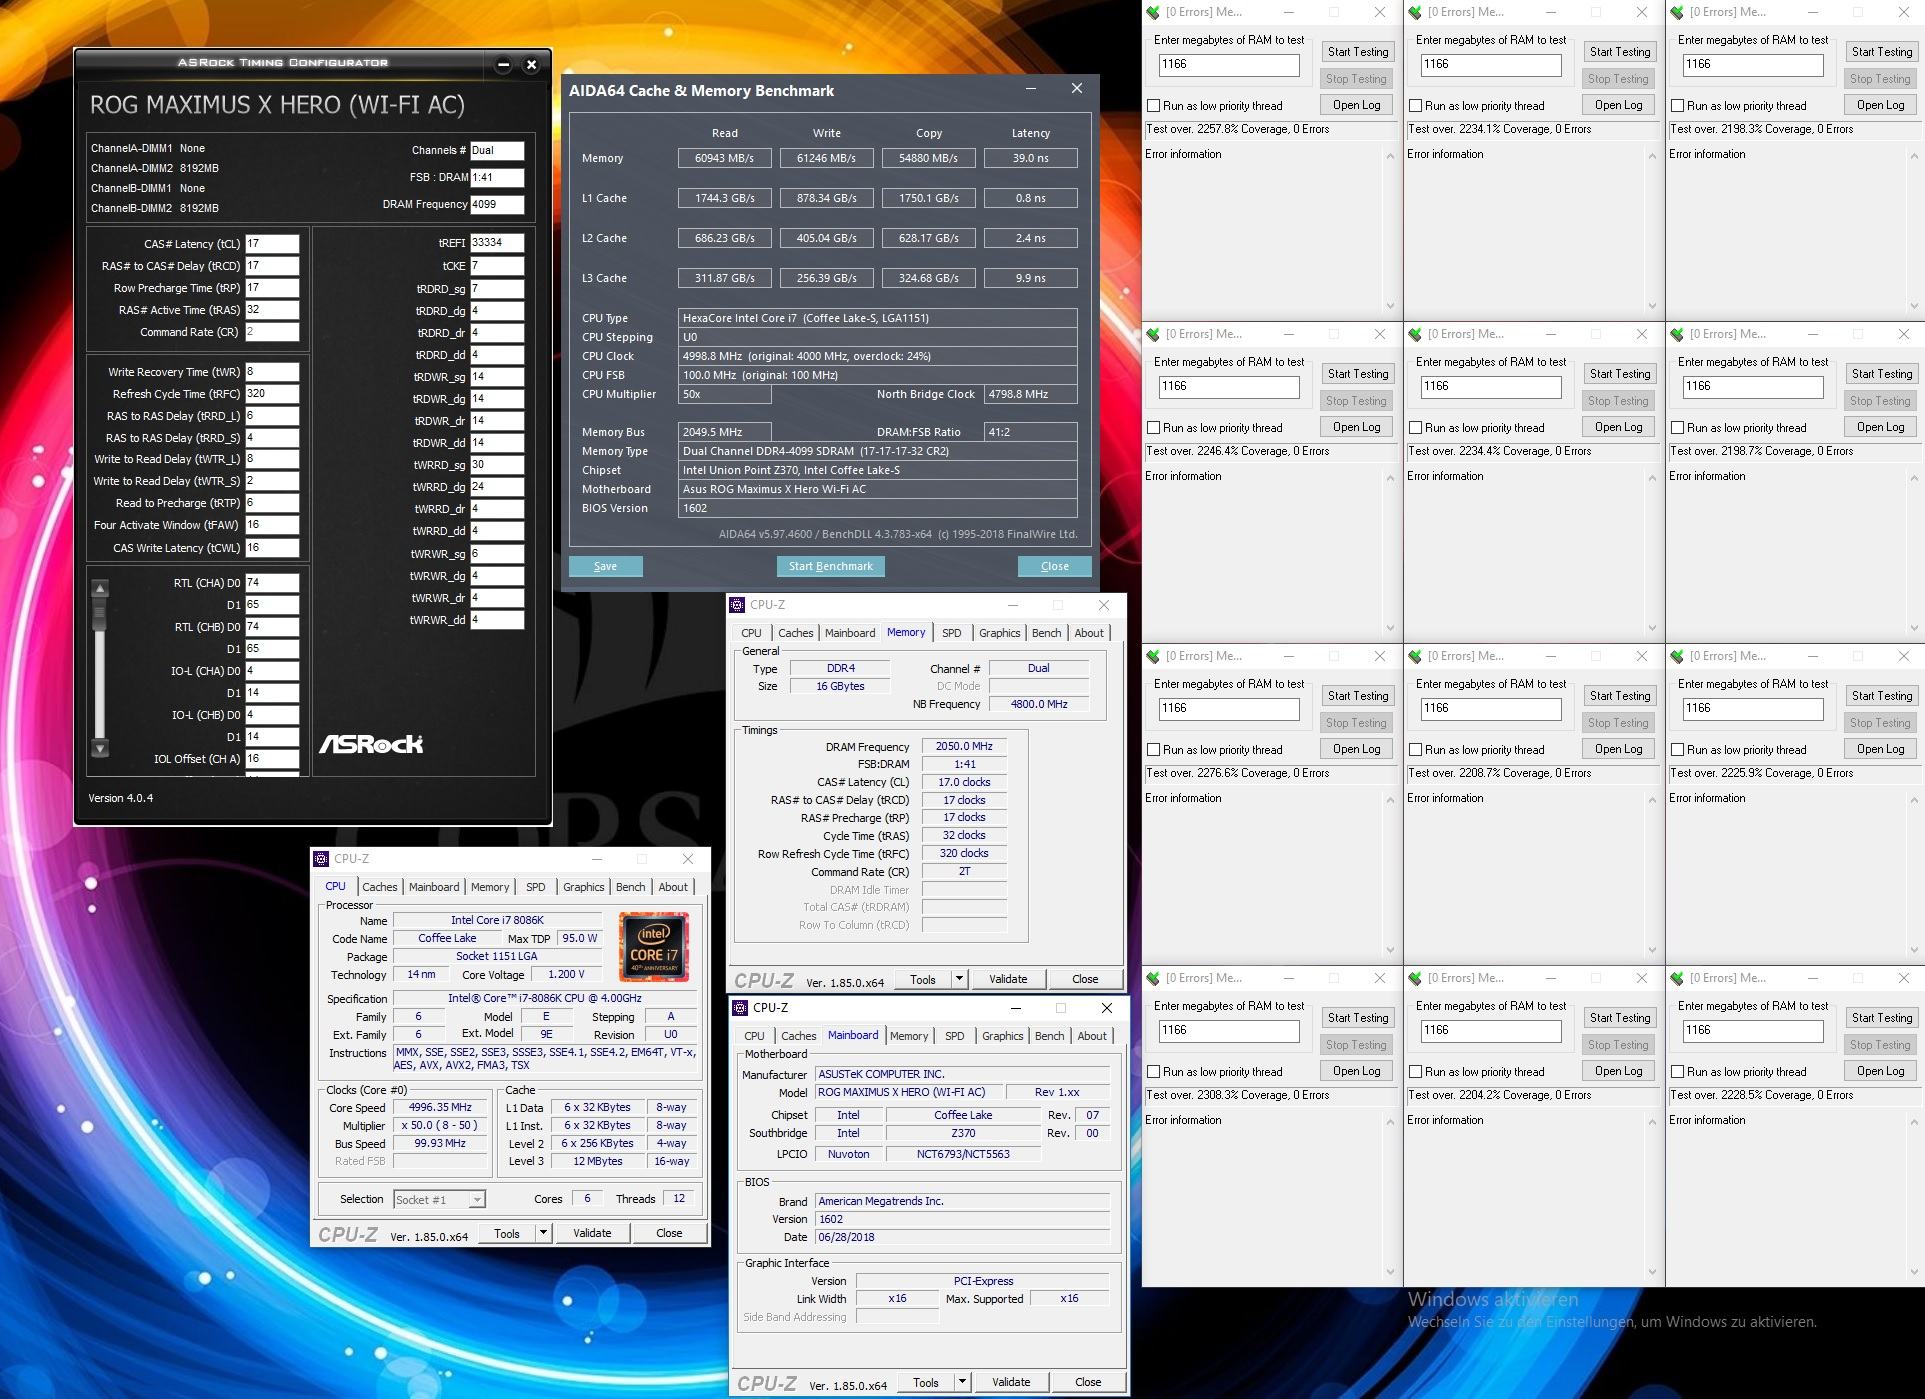Click Open Log in the 2204.2% coverage window
The image size is (1925, 1399).
1619,1071
